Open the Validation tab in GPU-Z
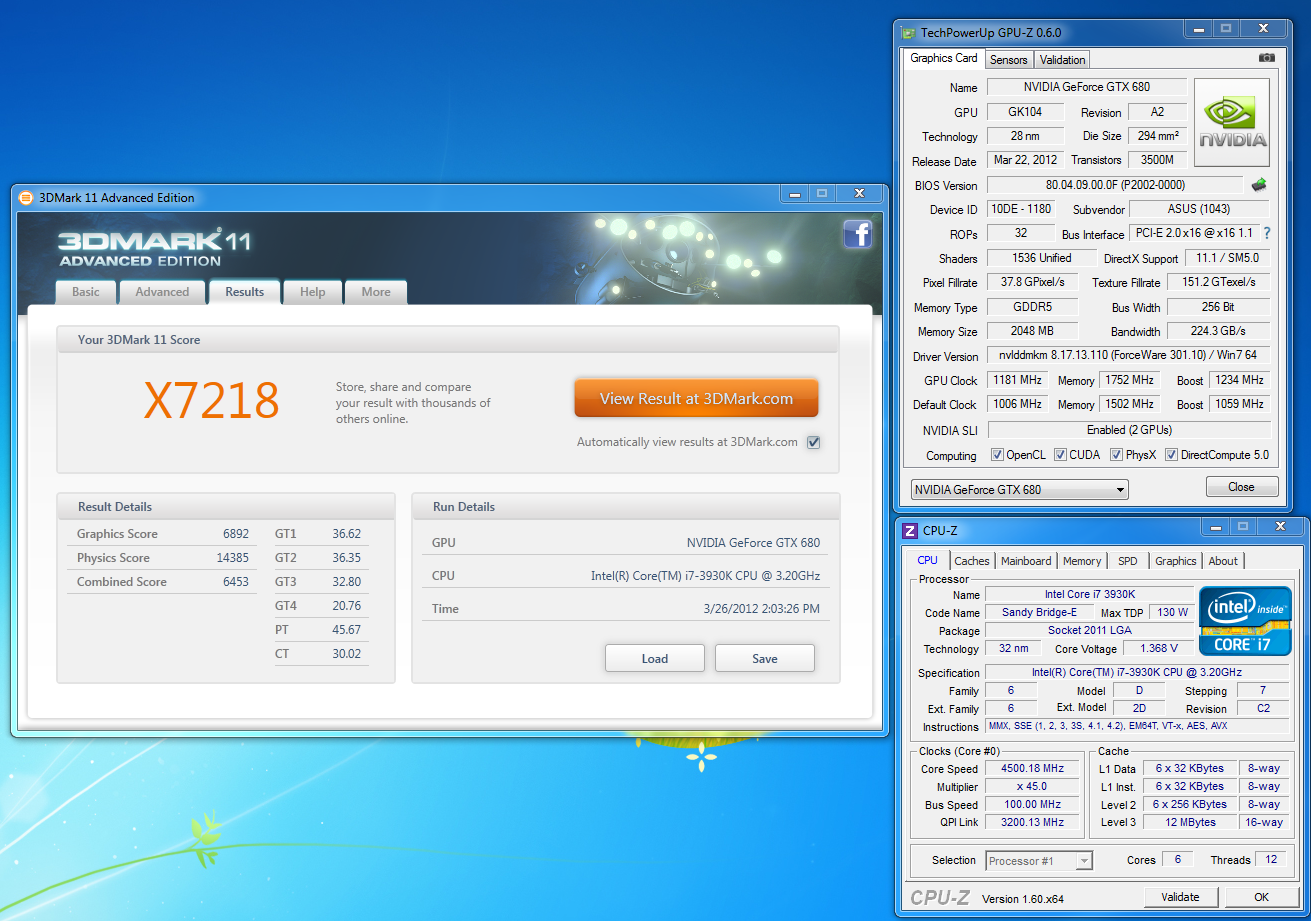Screen dimensions: 1311x921 click(1061, 60)
